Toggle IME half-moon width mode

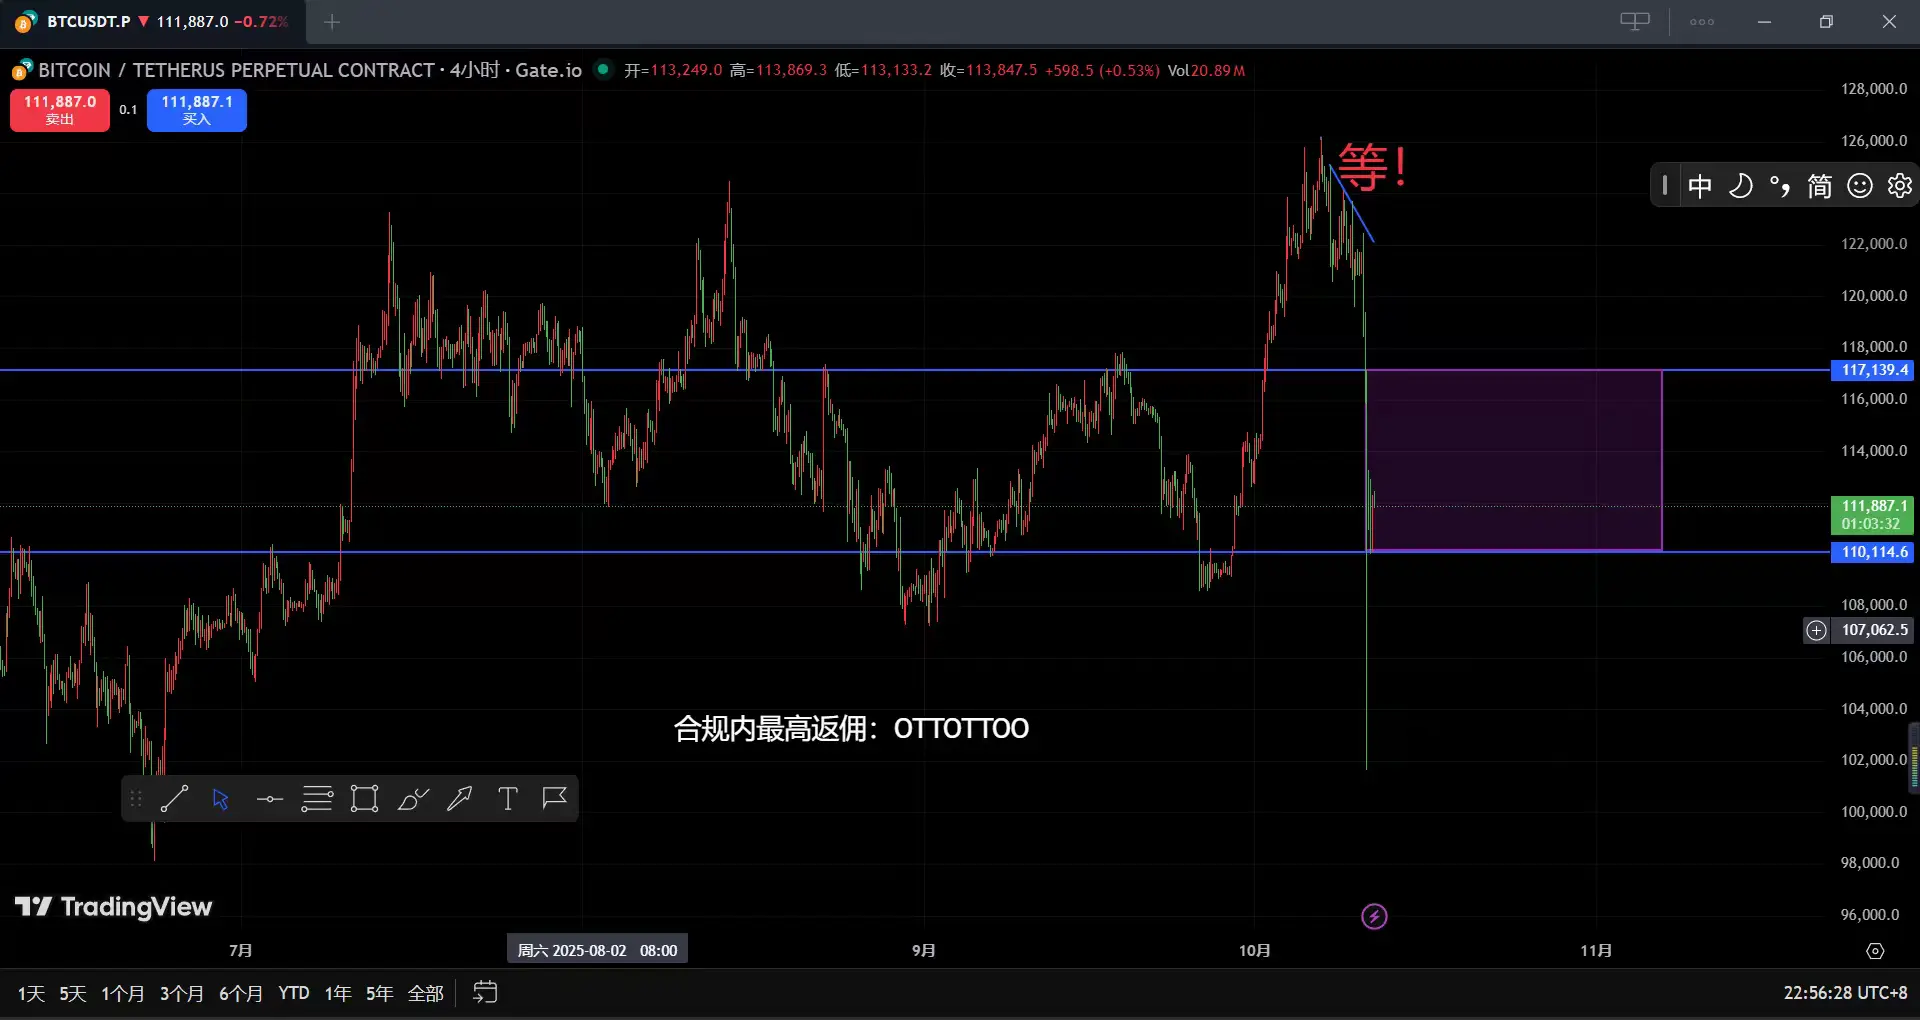[x=1740, y=186]
